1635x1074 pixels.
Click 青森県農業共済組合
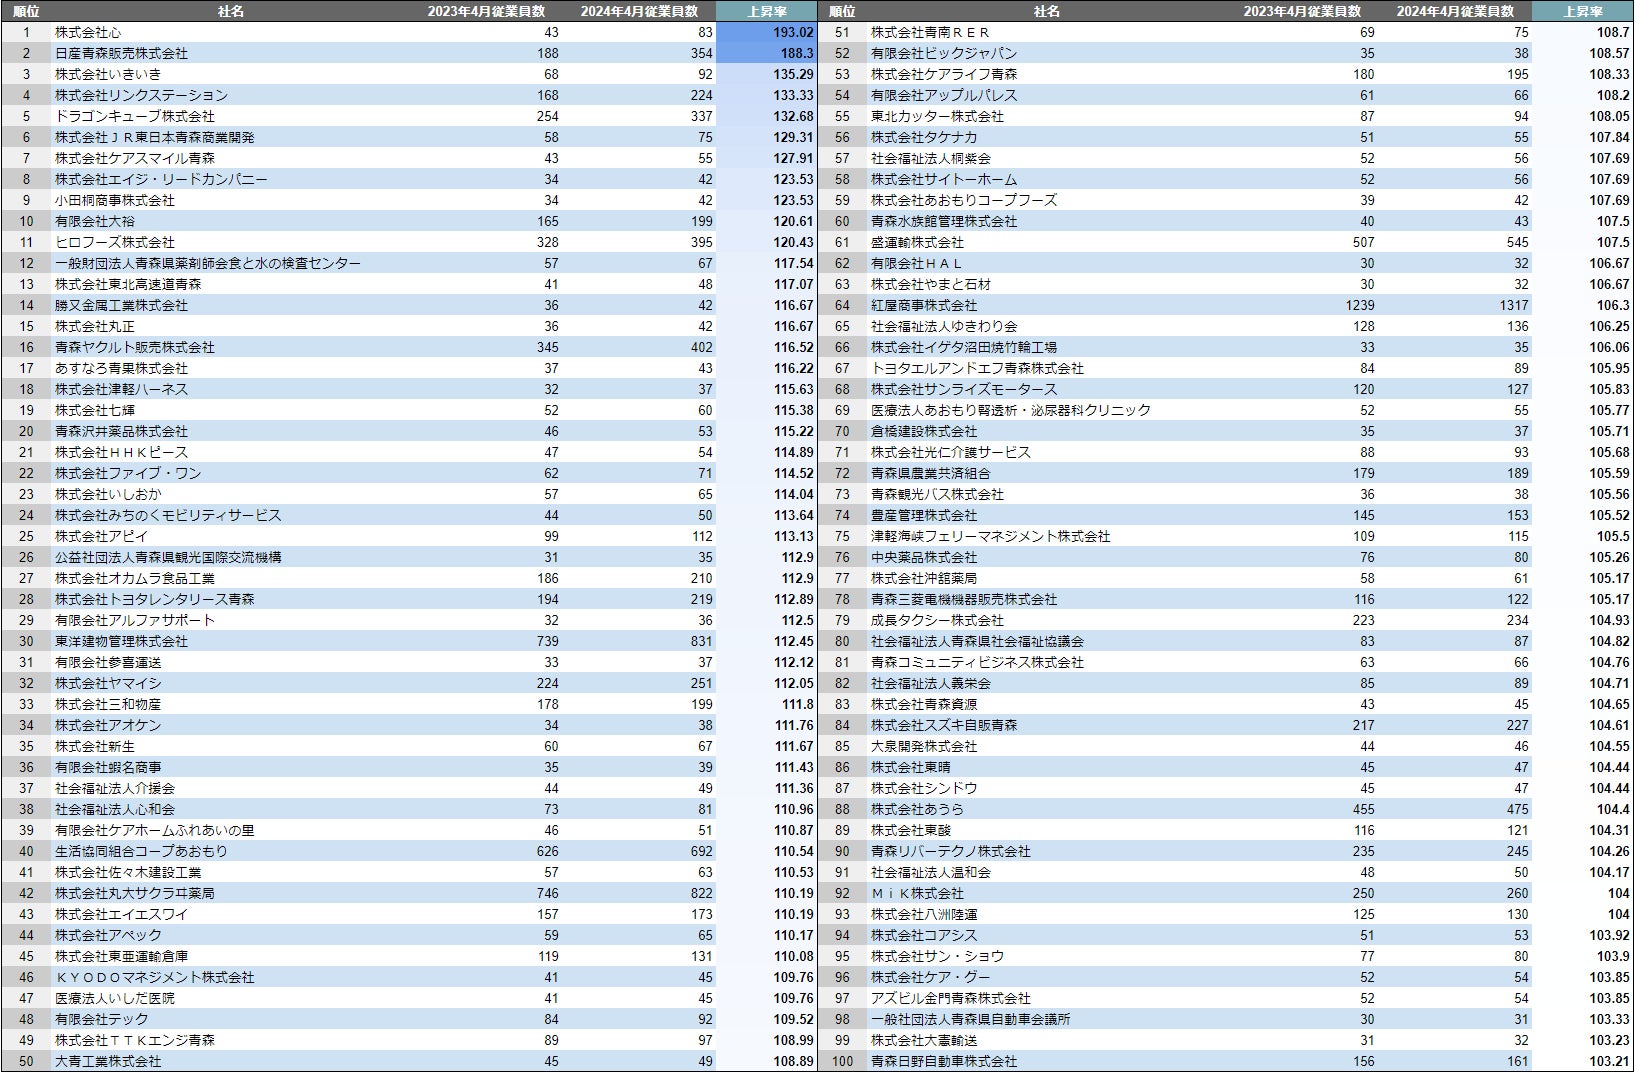[x=931, y=473]
